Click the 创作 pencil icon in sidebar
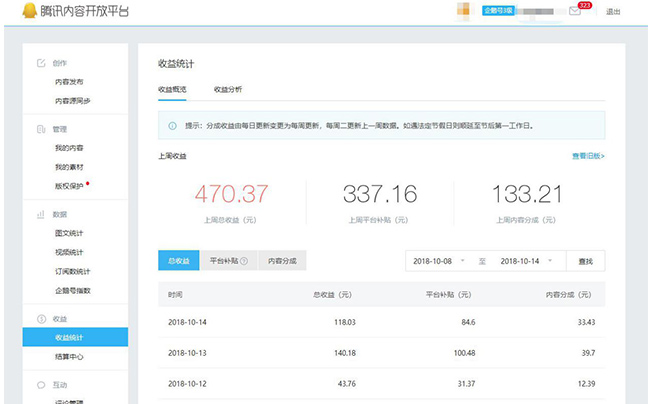649x404 pixels. pyautogui.click(x=41, y=62)
